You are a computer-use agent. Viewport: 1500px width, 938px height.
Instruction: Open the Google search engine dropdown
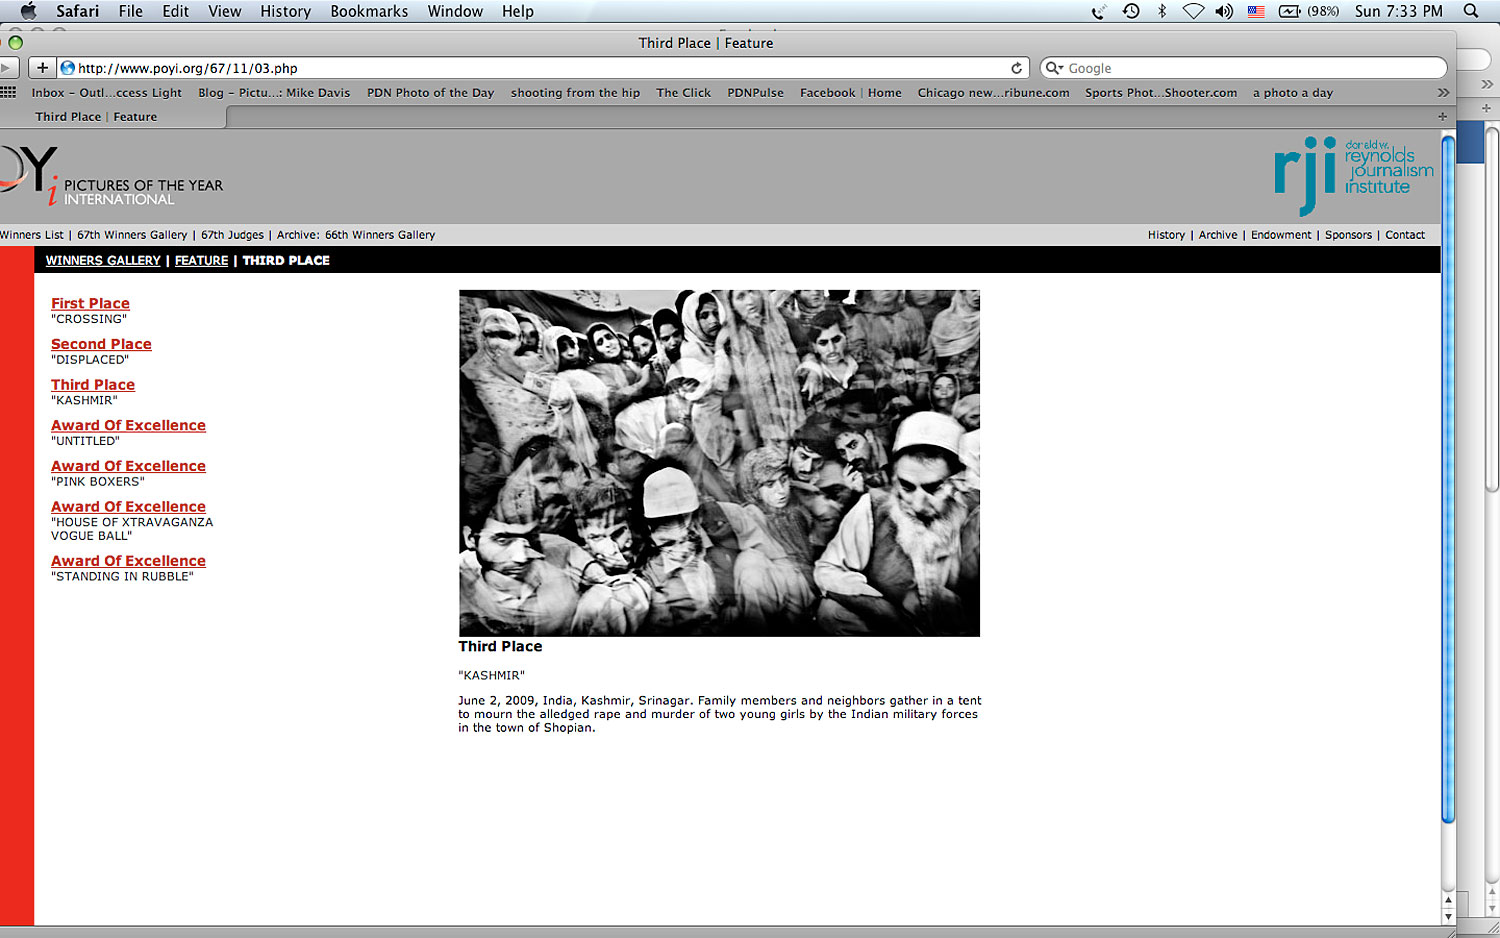coord(1054,68)
